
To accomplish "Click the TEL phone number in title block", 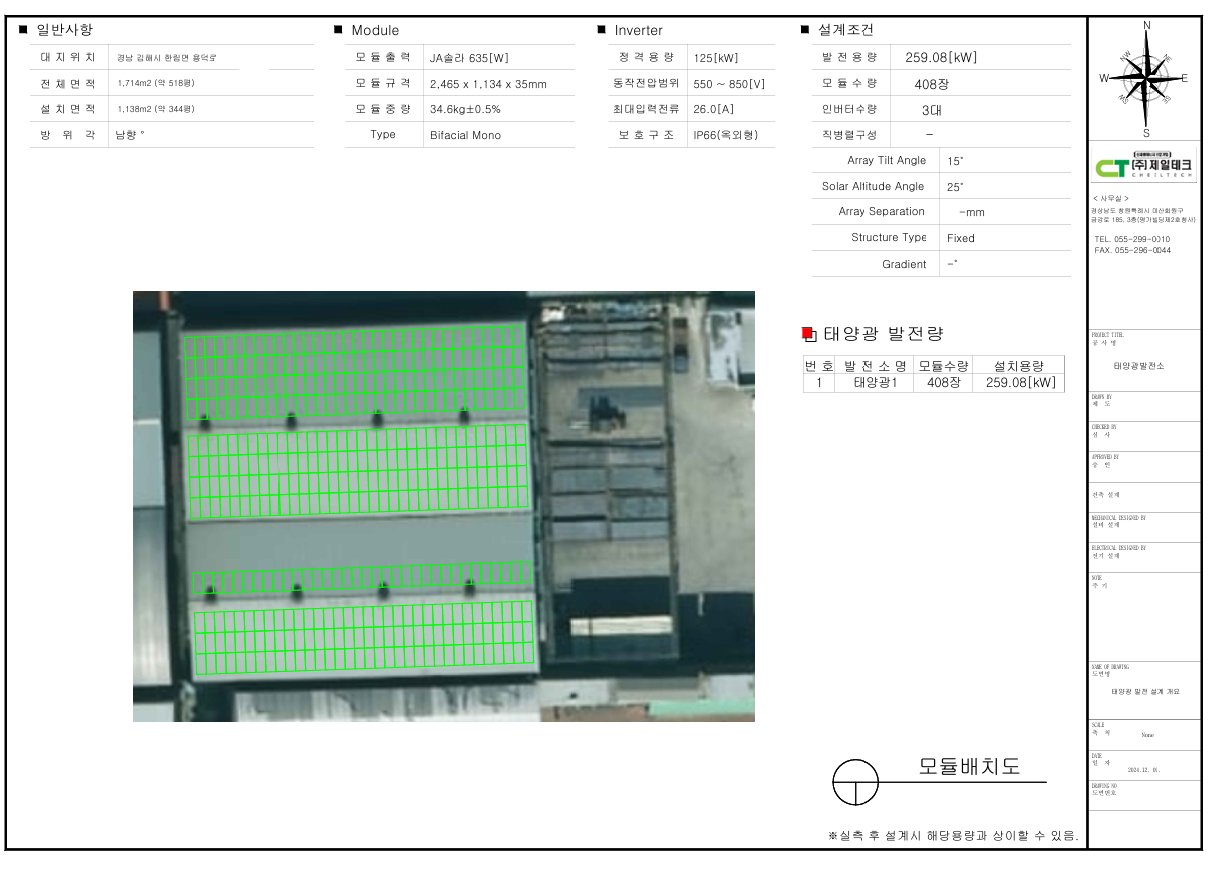I will coord(1132,240).
